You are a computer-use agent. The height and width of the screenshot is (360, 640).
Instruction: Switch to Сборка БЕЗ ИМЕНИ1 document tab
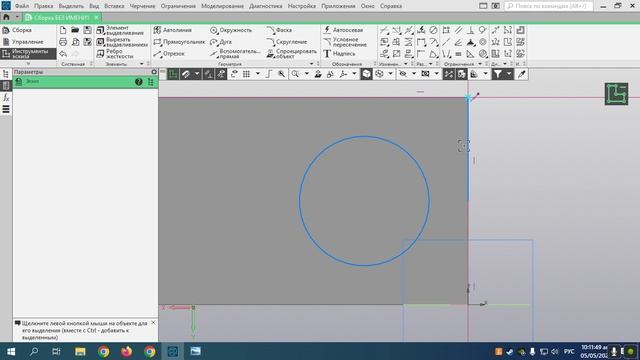pos(61,18)
